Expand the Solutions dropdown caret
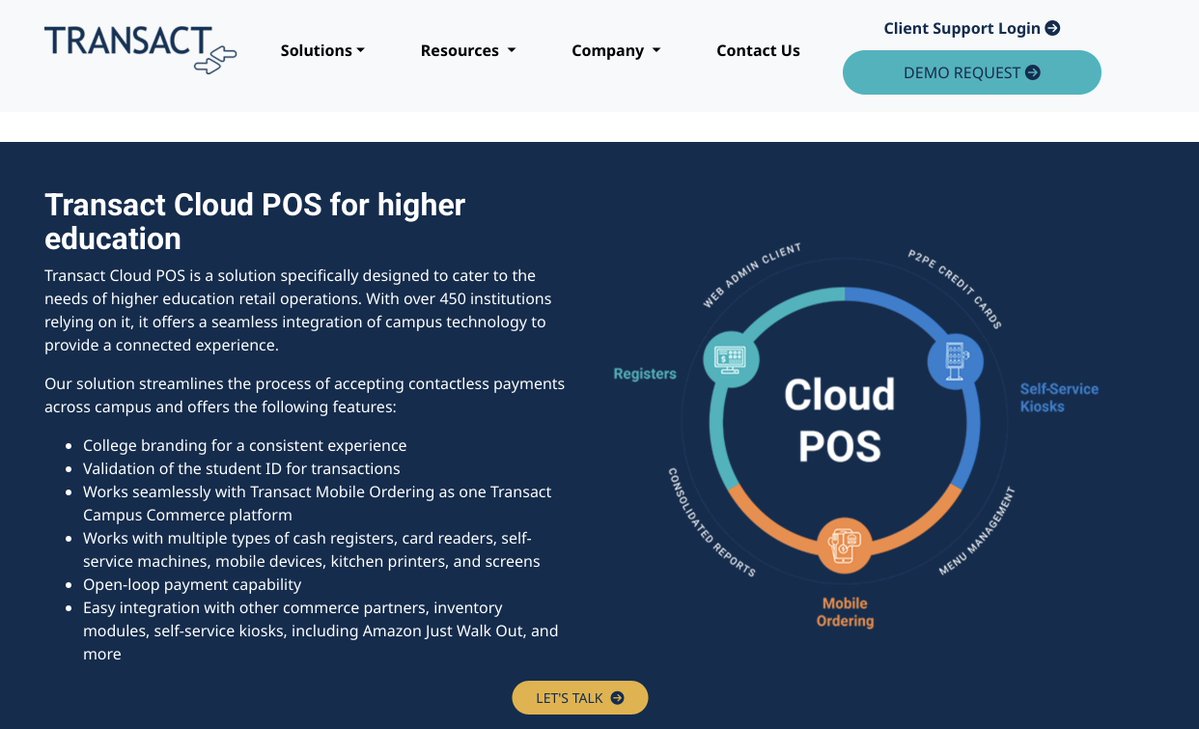 click(361, 50)
